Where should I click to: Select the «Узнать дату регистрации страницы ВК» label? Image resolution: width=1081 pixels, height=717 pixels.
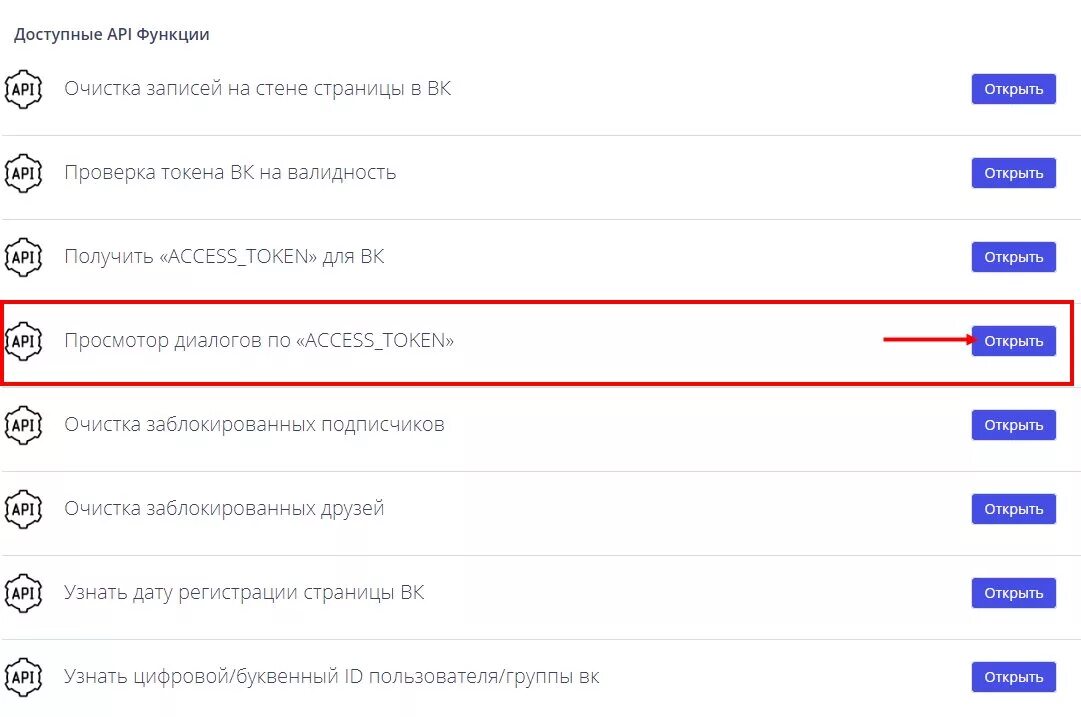244,593
